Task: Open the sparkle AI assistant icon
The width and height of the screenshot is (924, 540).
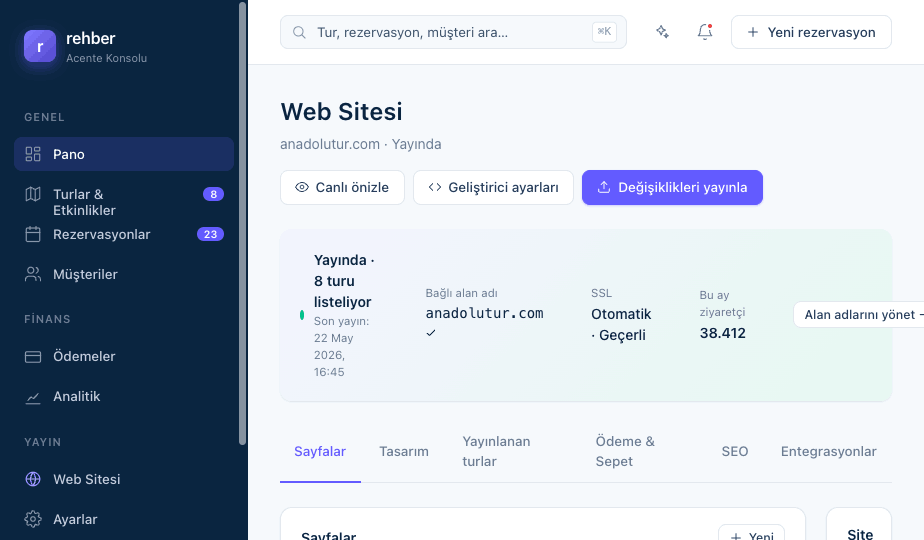Action: pos(662,32)
